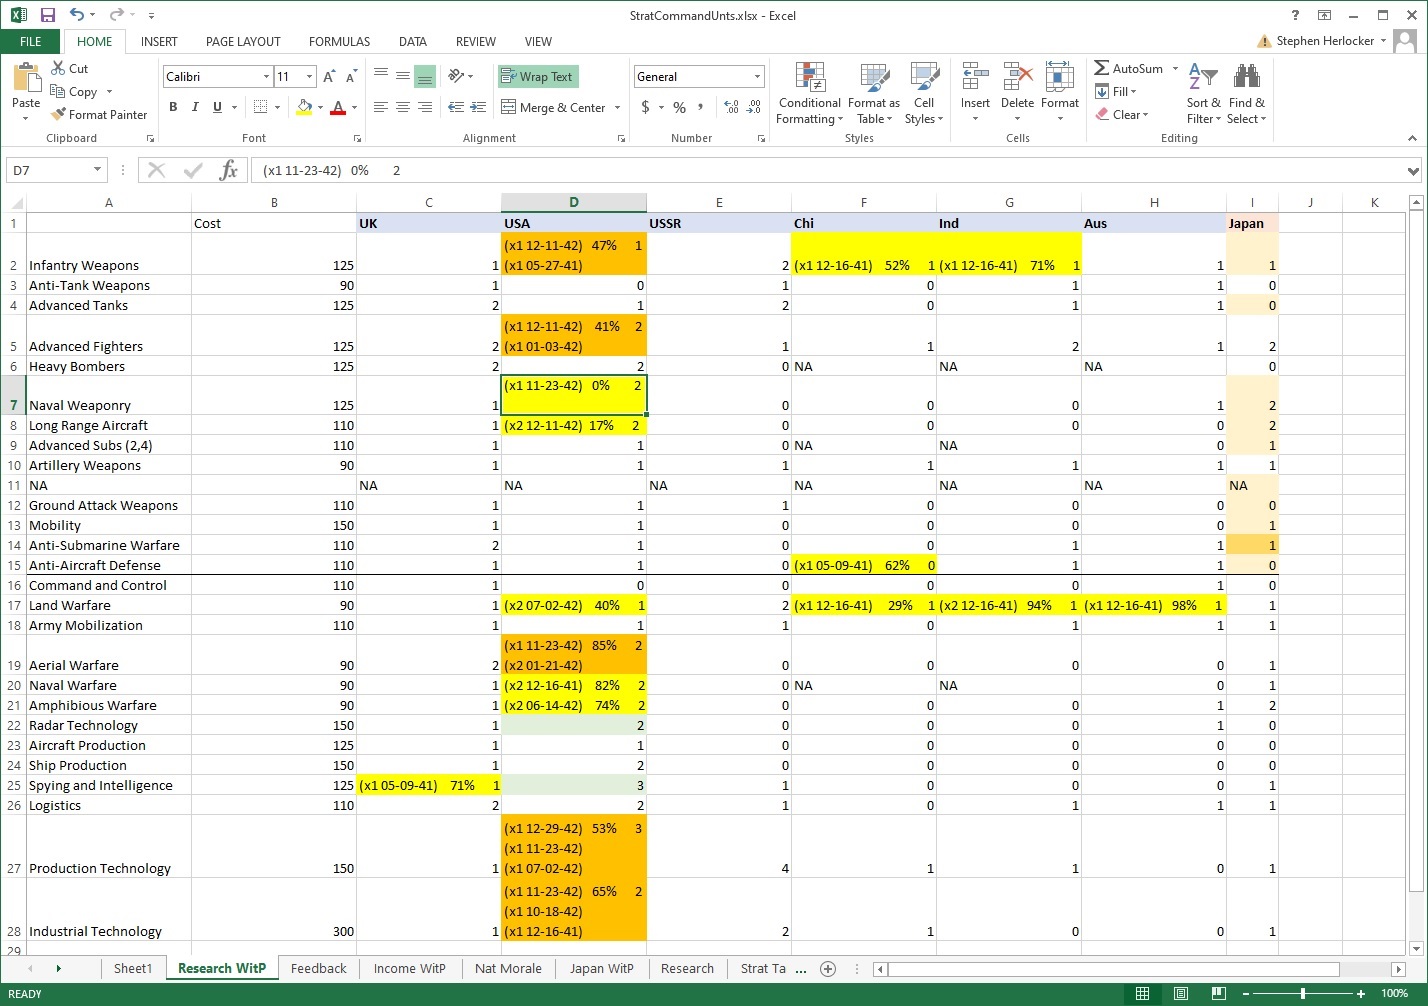The image size is (1428, 1006).
Task: Toggle Underline formatting
Action: (x=217, y=107)
